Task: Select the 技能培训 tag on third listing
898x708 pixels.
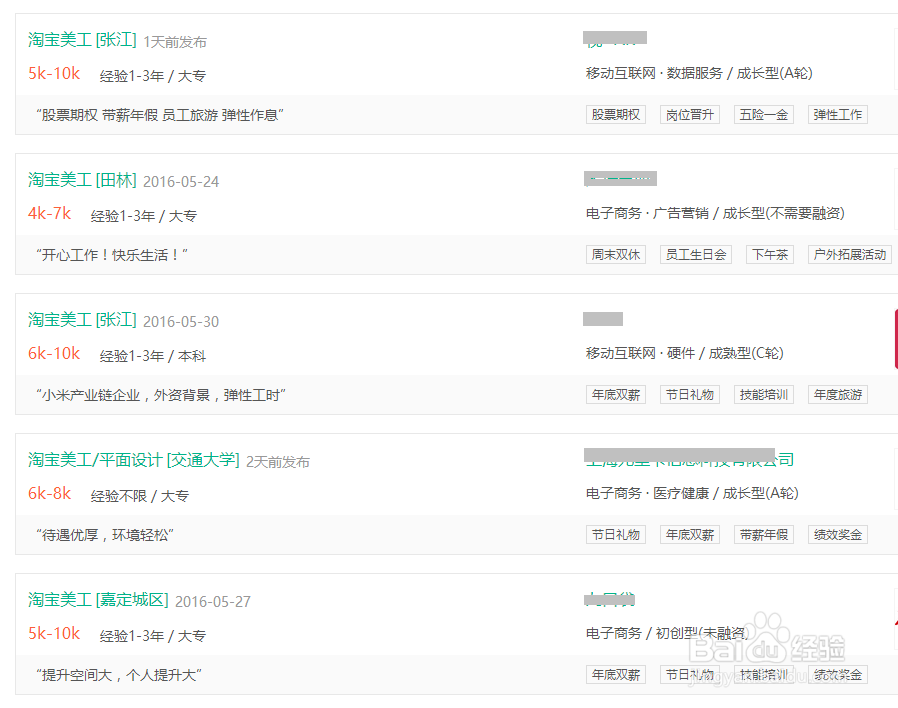Action: click(x=763, y=394)
